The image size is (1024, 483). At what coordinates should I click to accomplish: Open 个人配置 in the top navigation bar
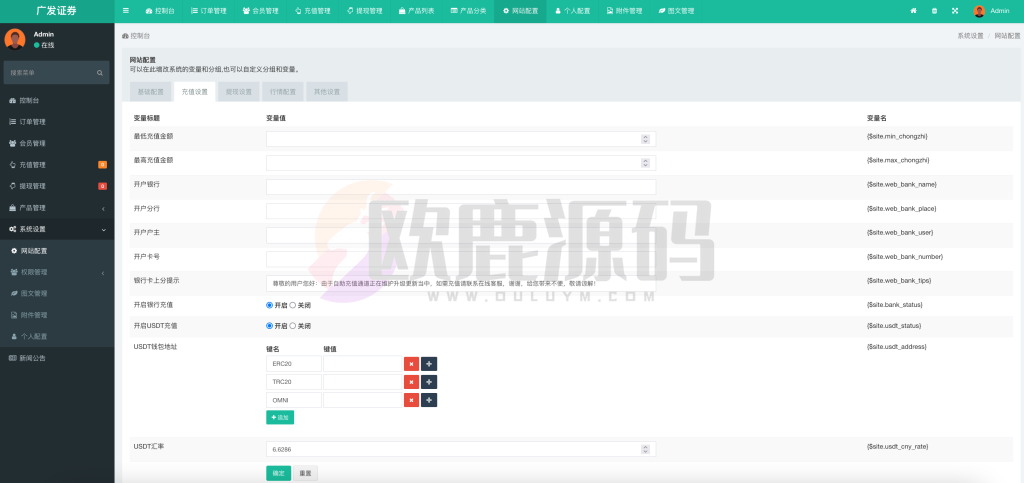point(573,11)
